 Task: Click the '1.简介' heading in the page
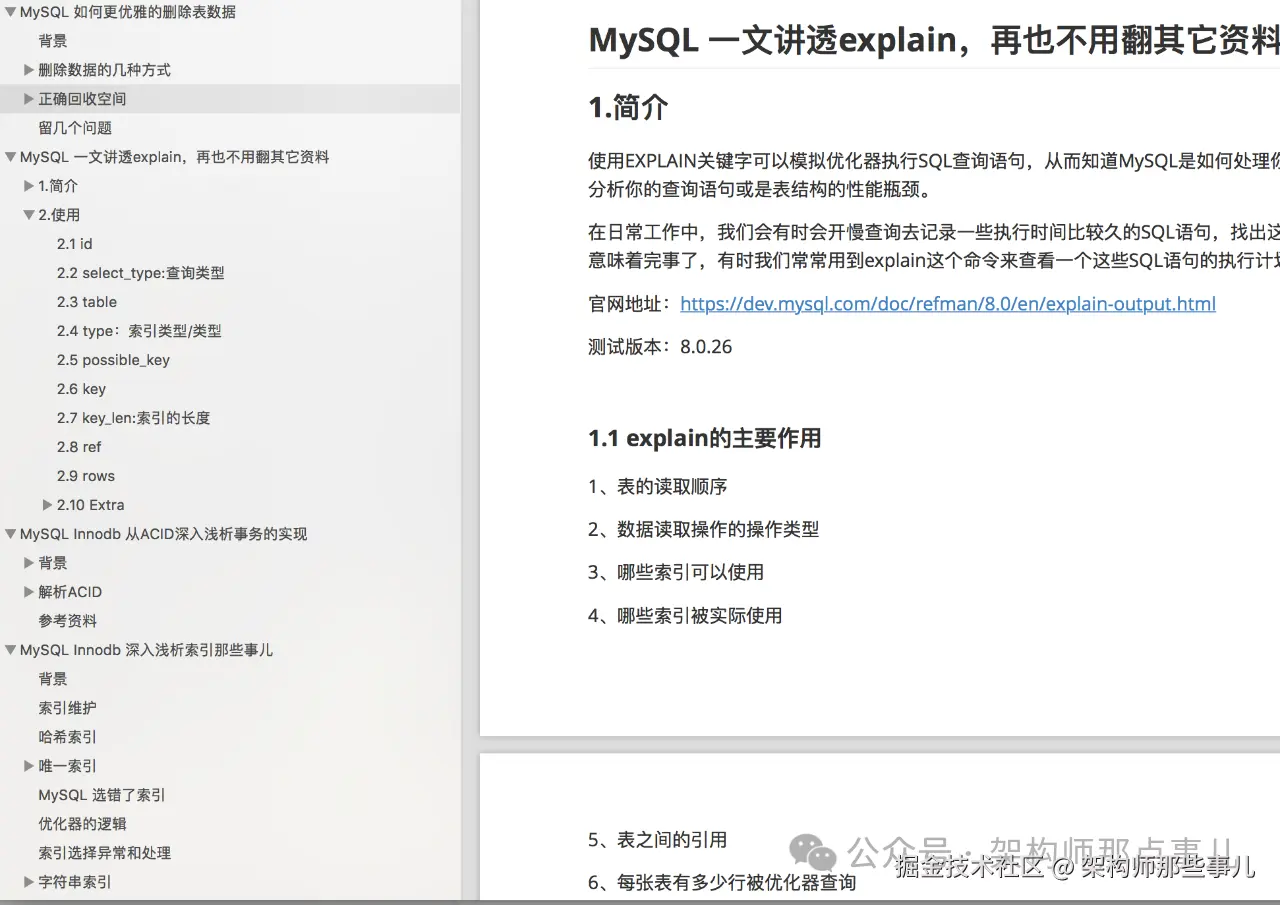point(629,108)
